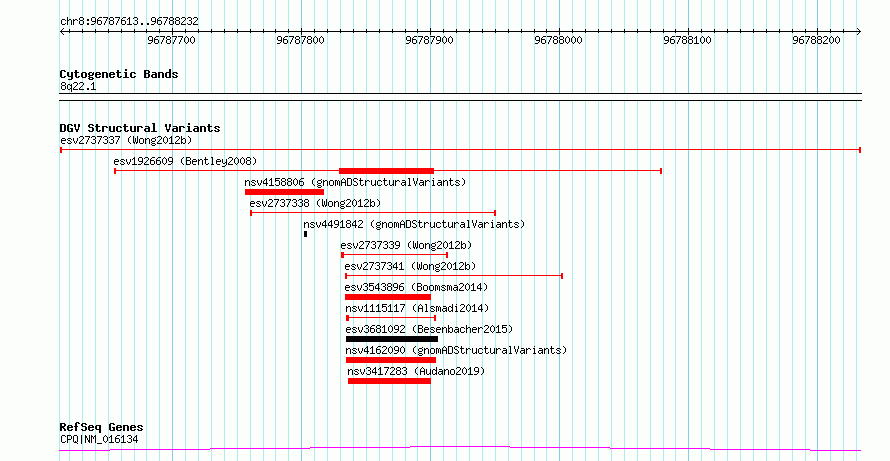Screen dimensions: 890x461
Task: Click the 8q22.1 band label
Action: tap(78, 86)
